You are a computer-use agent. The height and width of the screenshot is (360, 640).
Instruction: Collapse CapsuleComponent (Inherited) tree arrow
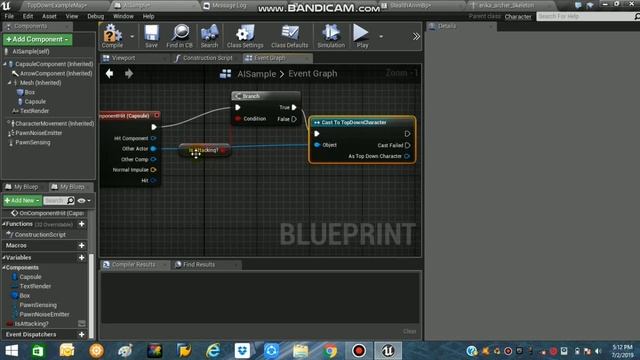coord(5,64)
